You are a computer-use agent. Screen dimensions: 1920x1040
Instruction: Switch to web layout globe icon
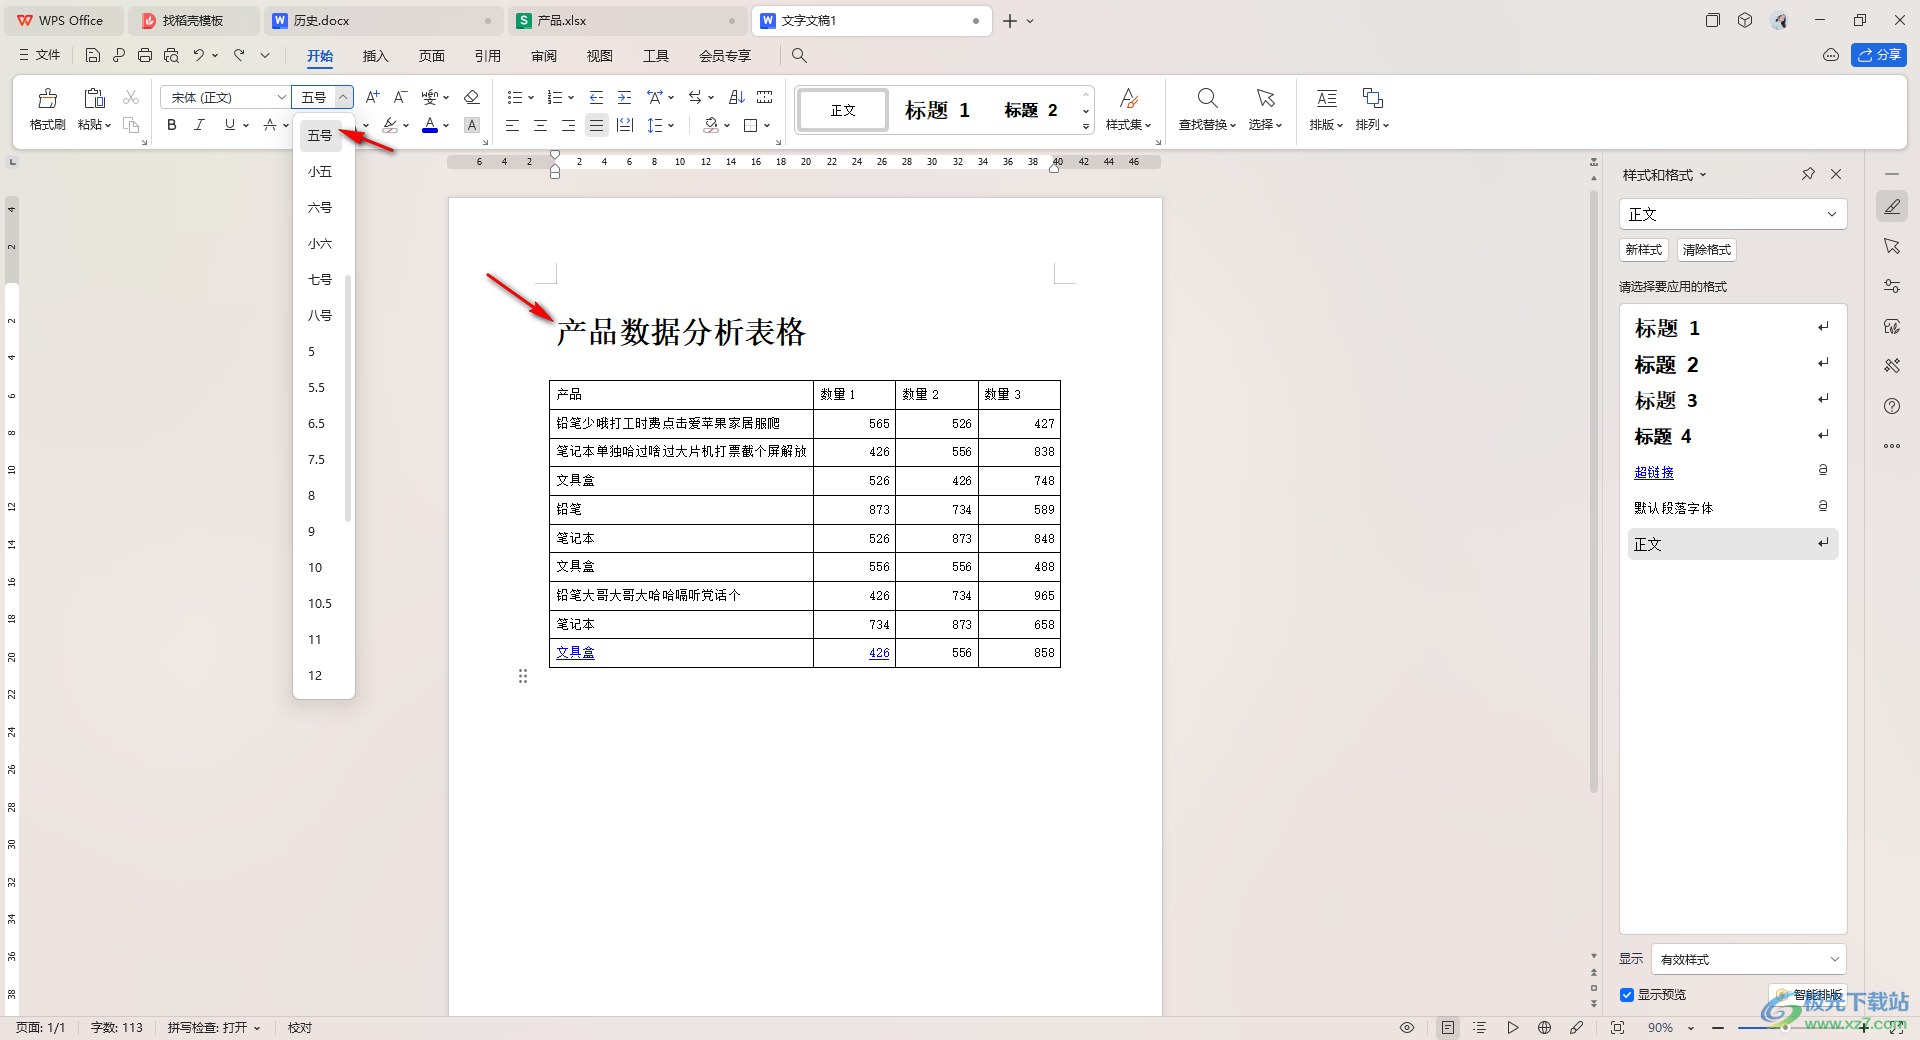(1544, 1027)
